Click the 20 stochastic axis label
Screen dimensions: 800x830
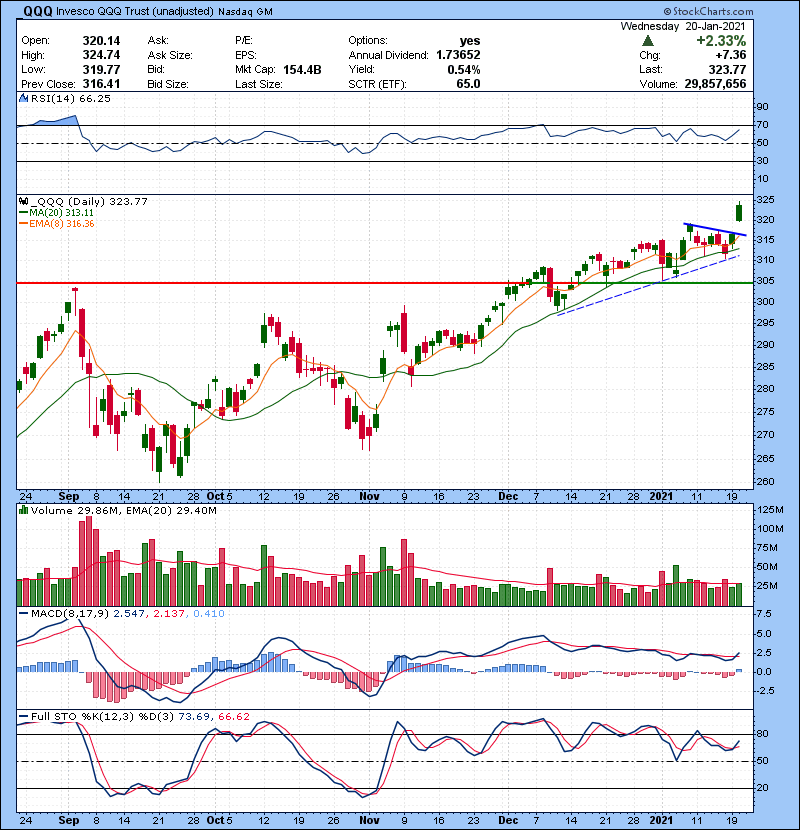coord(763,788)
